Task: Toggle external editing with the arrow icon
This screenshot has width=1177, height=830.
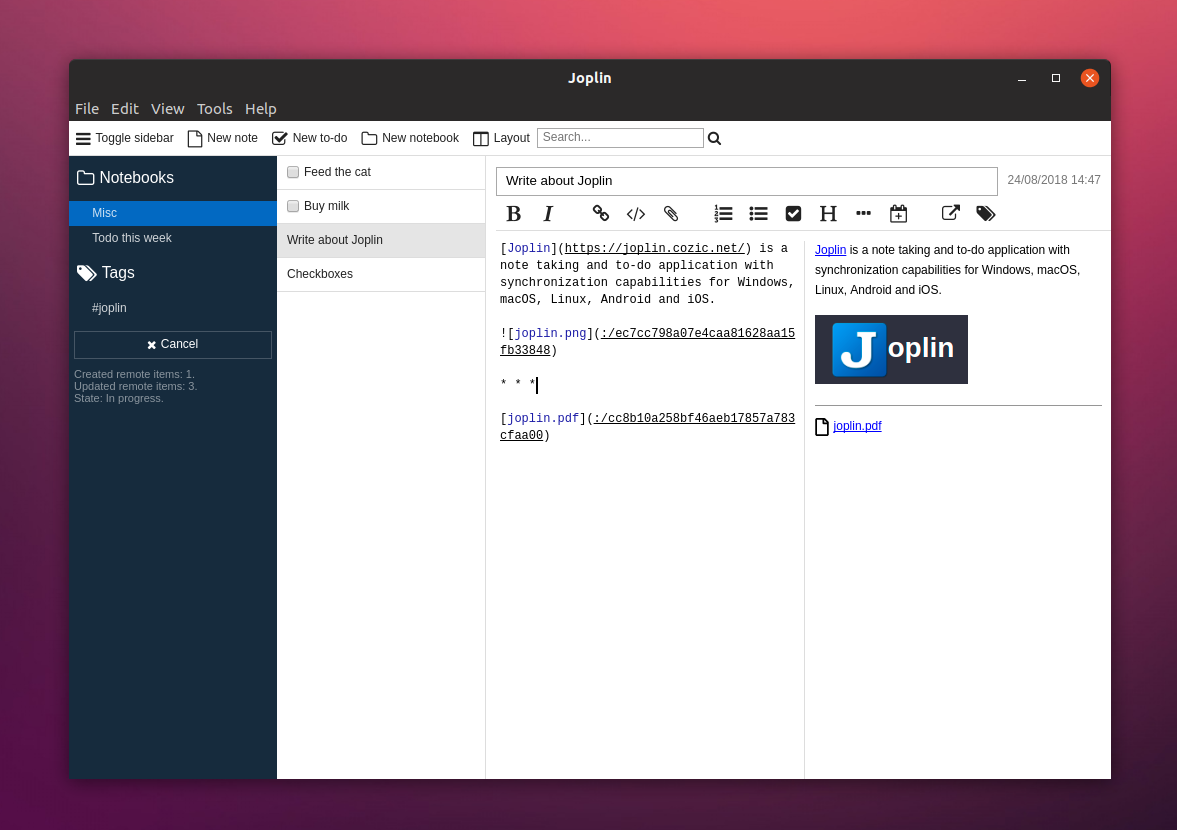Action: click(x=949, y=213)
